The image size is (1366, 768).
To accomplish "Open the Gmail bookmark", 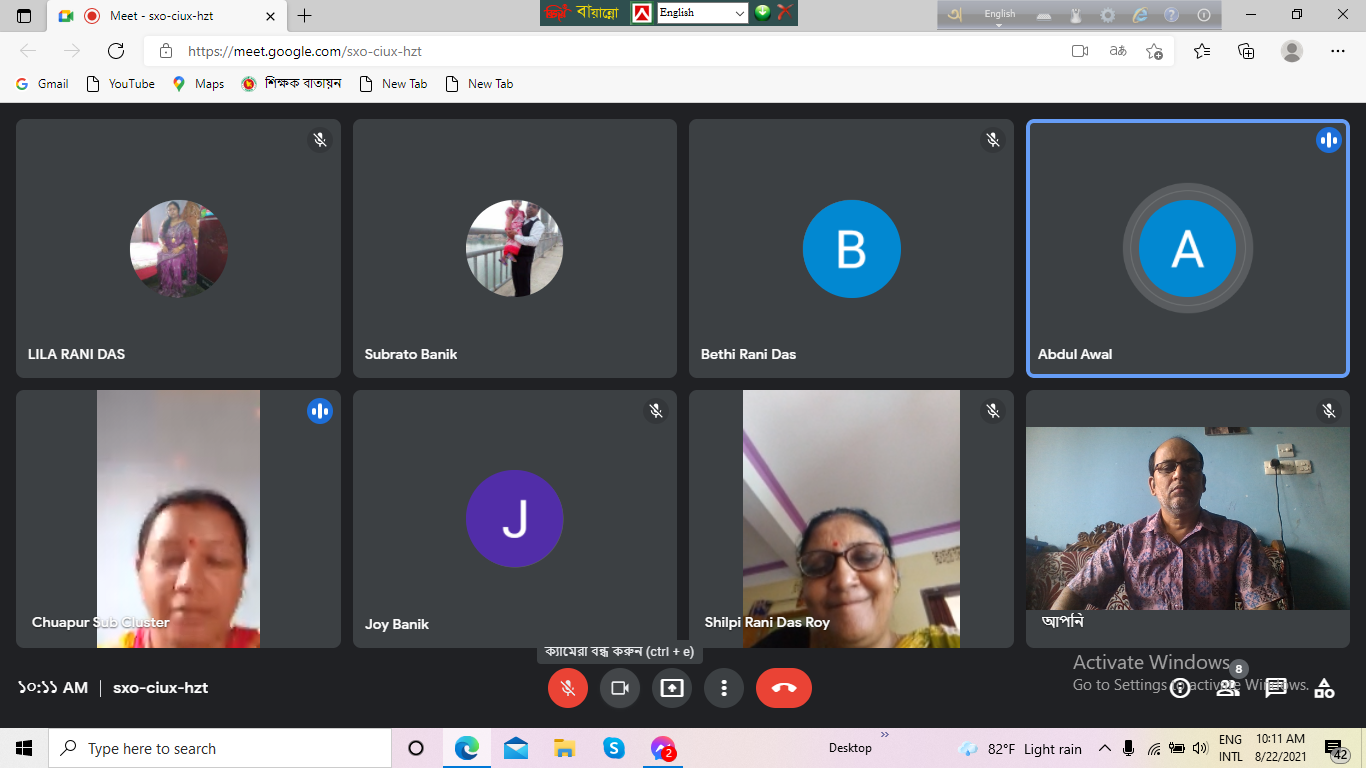I will (43, 84).
